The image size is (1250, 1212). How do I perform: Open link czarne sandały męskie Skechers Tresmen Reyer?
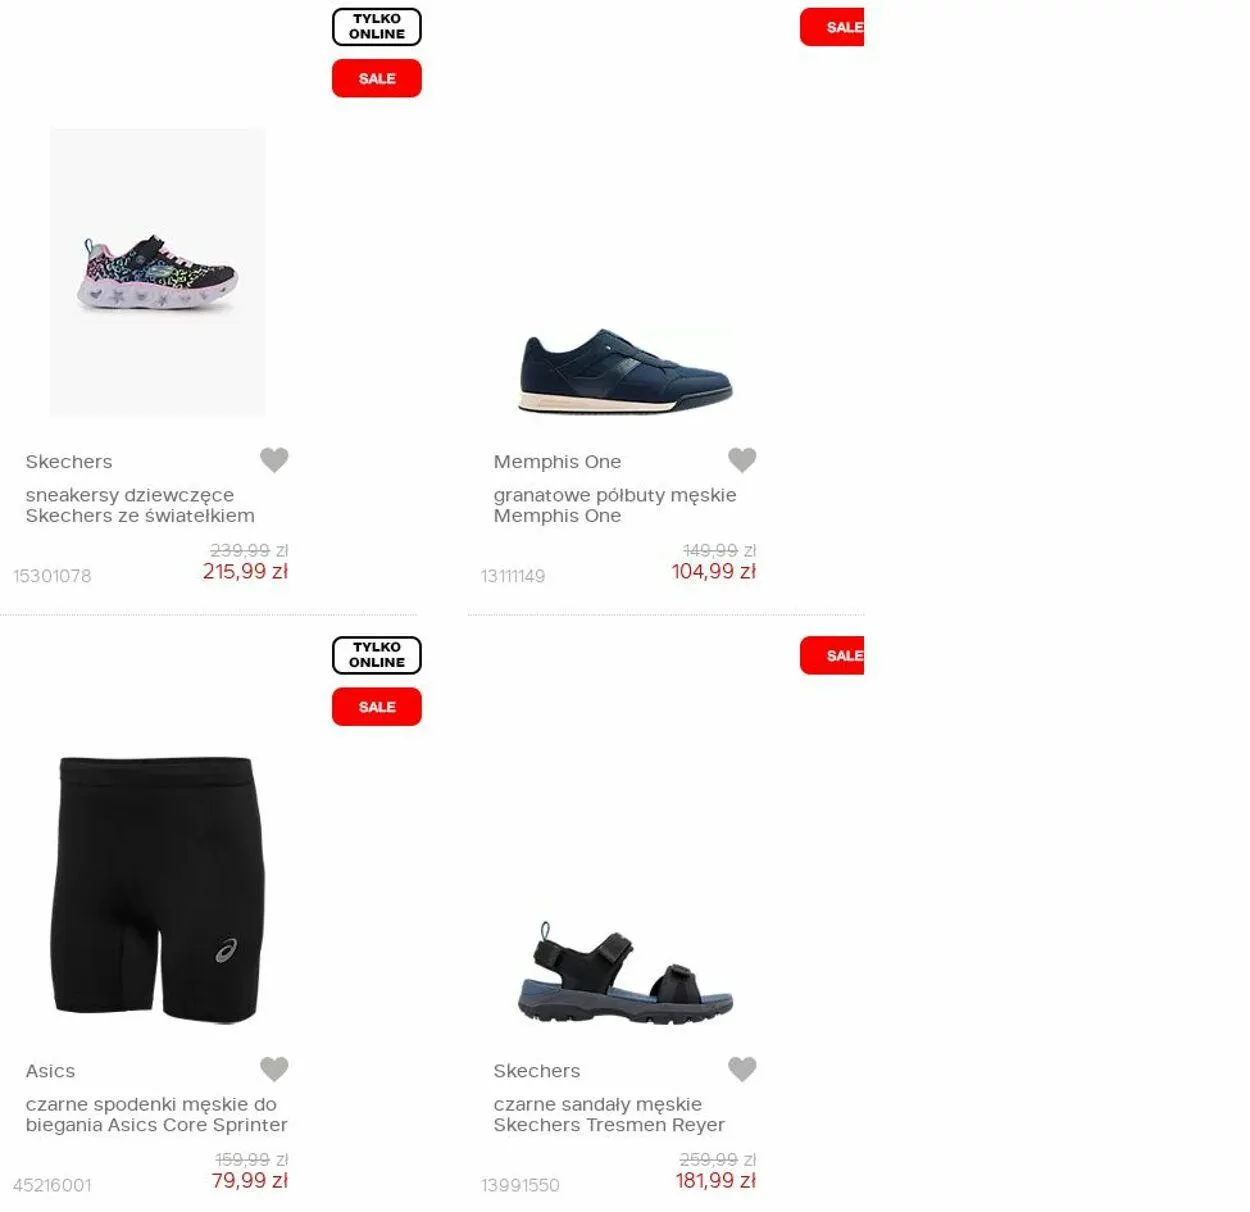[x=609, y=1114]
